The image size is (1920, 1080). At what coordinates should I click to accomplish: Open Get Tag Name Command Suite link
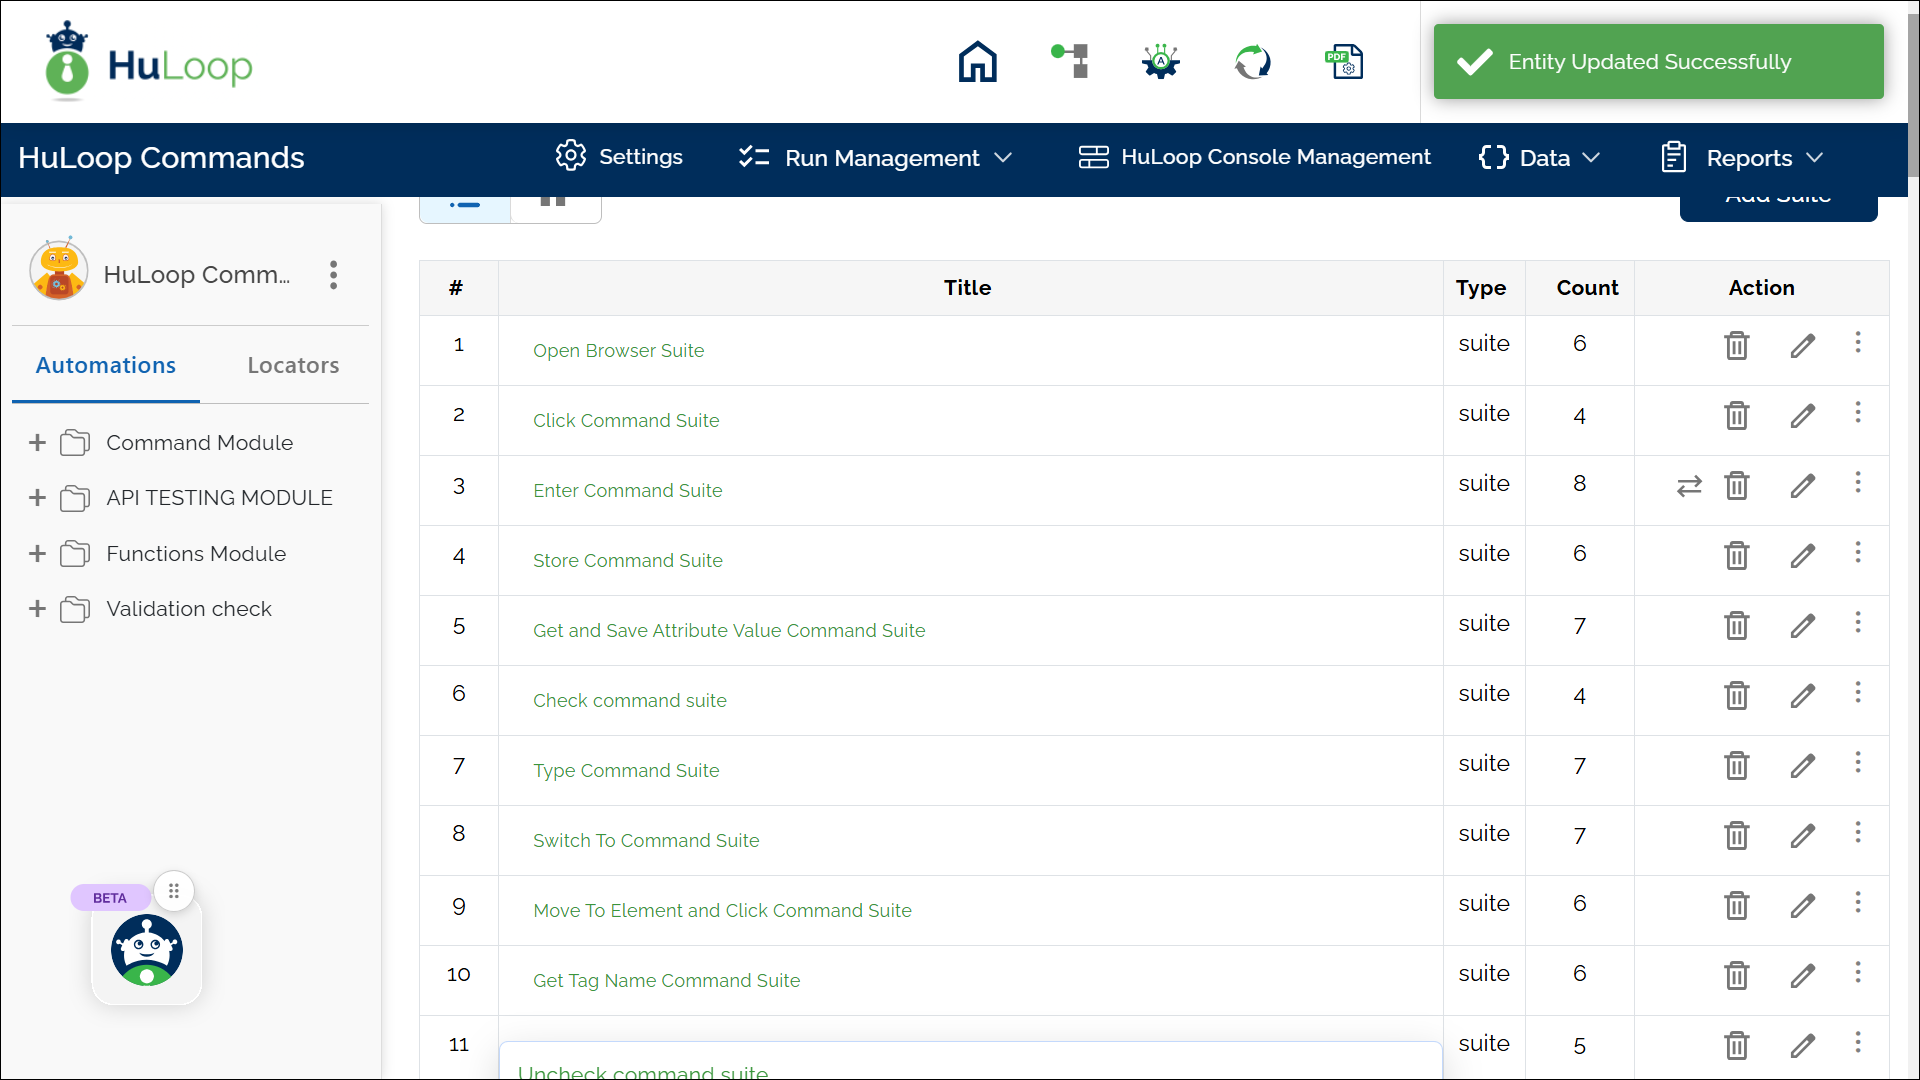pyautogui.click(x=666, y=981)
